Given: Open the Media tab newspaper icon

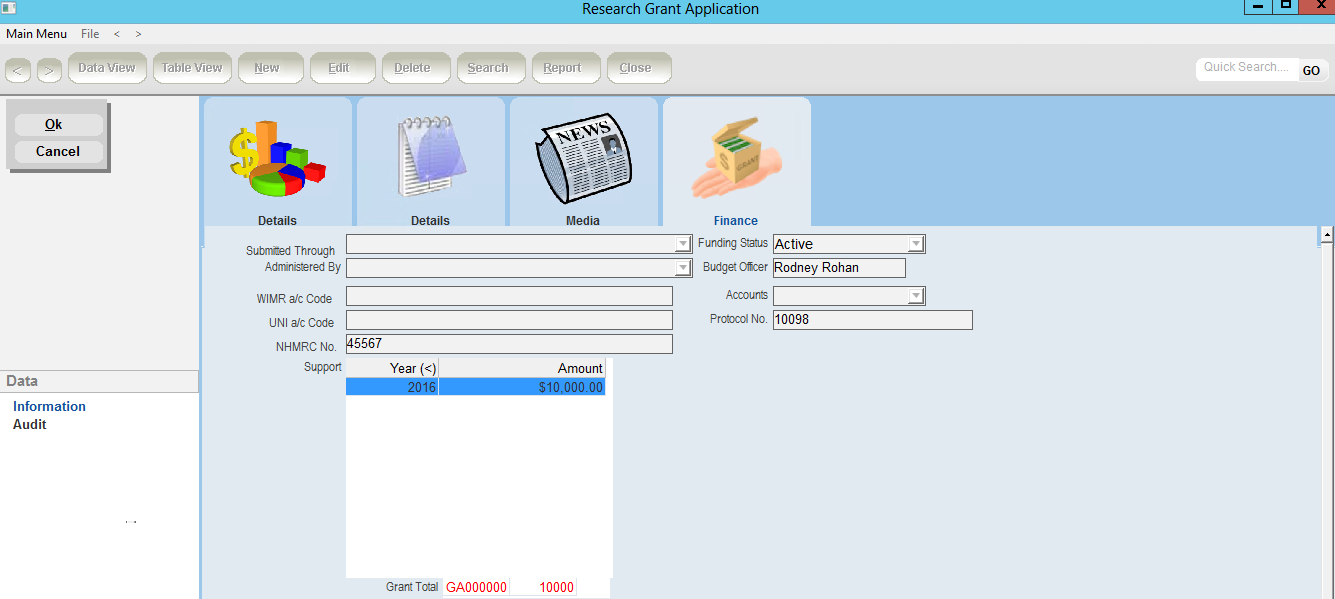Looking at the screenshot, I should pyautogui.click(x=584, y=162).
